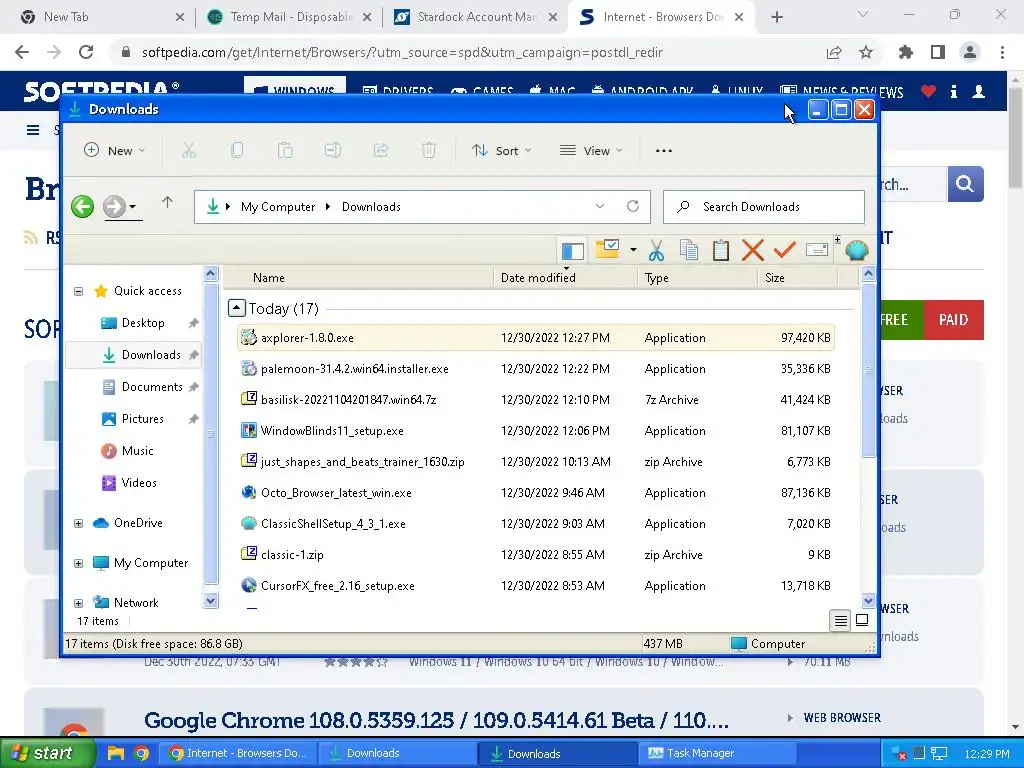The width and height of the screenshot is (1024, 768).
Task: Open Videos in navigation pane
Action: [x=138, y=483]
